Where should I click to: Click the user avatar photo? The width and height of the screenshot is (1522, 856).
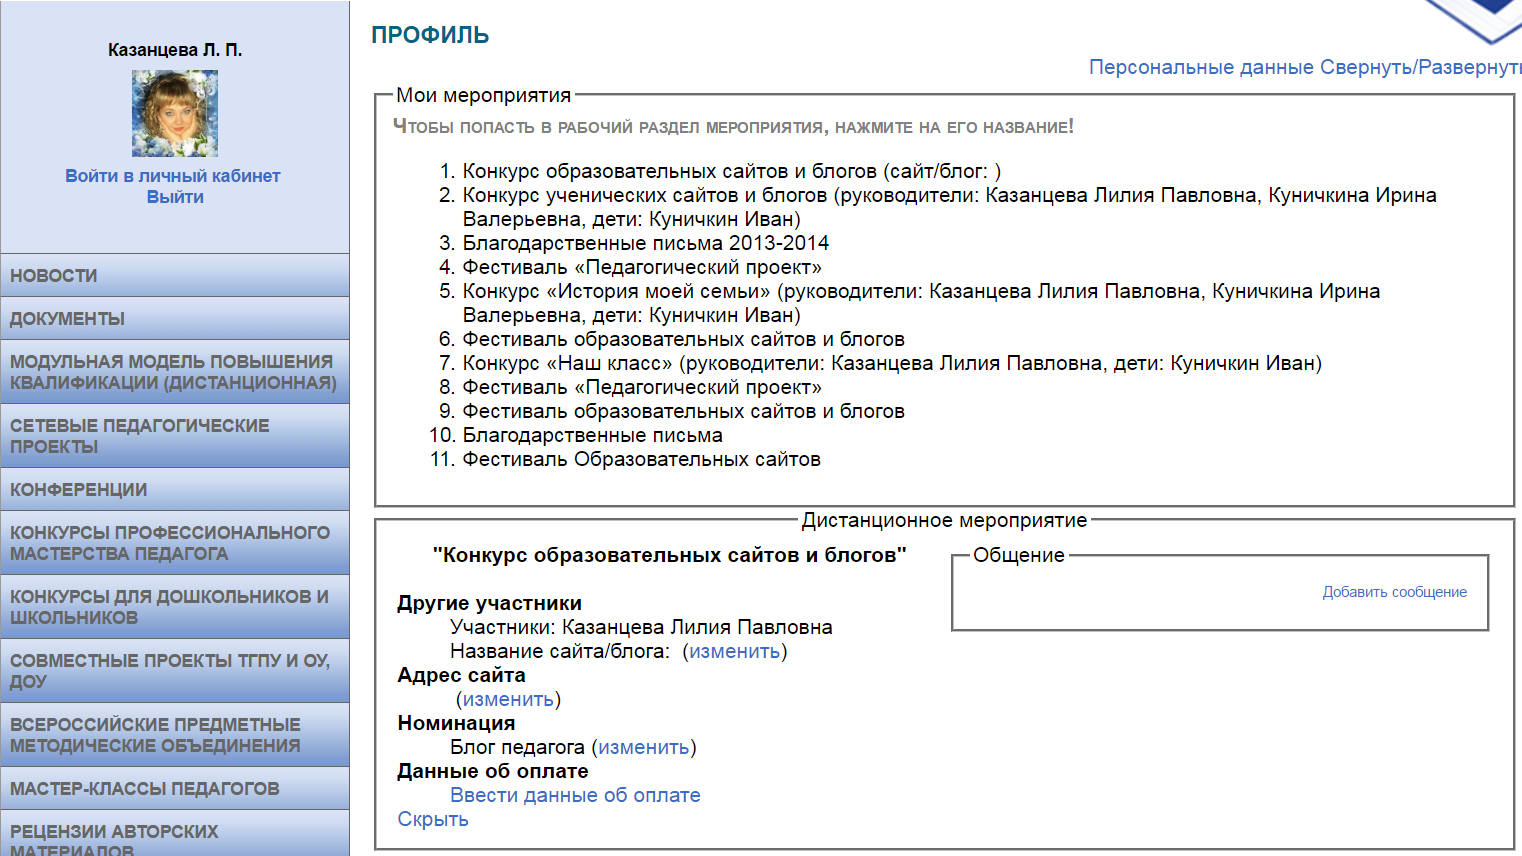coord(175,113)
